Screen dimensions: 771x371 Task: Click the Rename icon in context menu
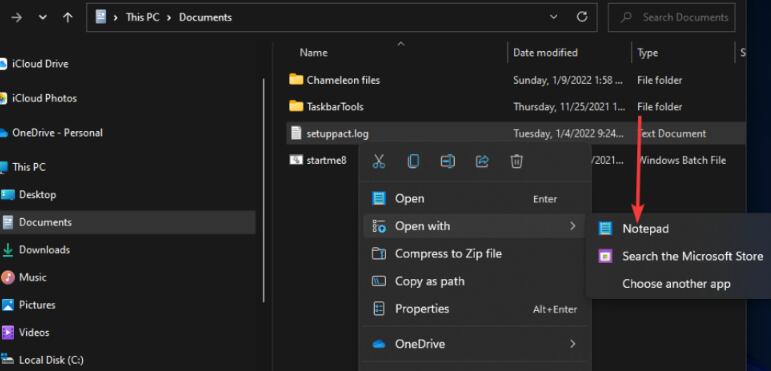[447, 161]
